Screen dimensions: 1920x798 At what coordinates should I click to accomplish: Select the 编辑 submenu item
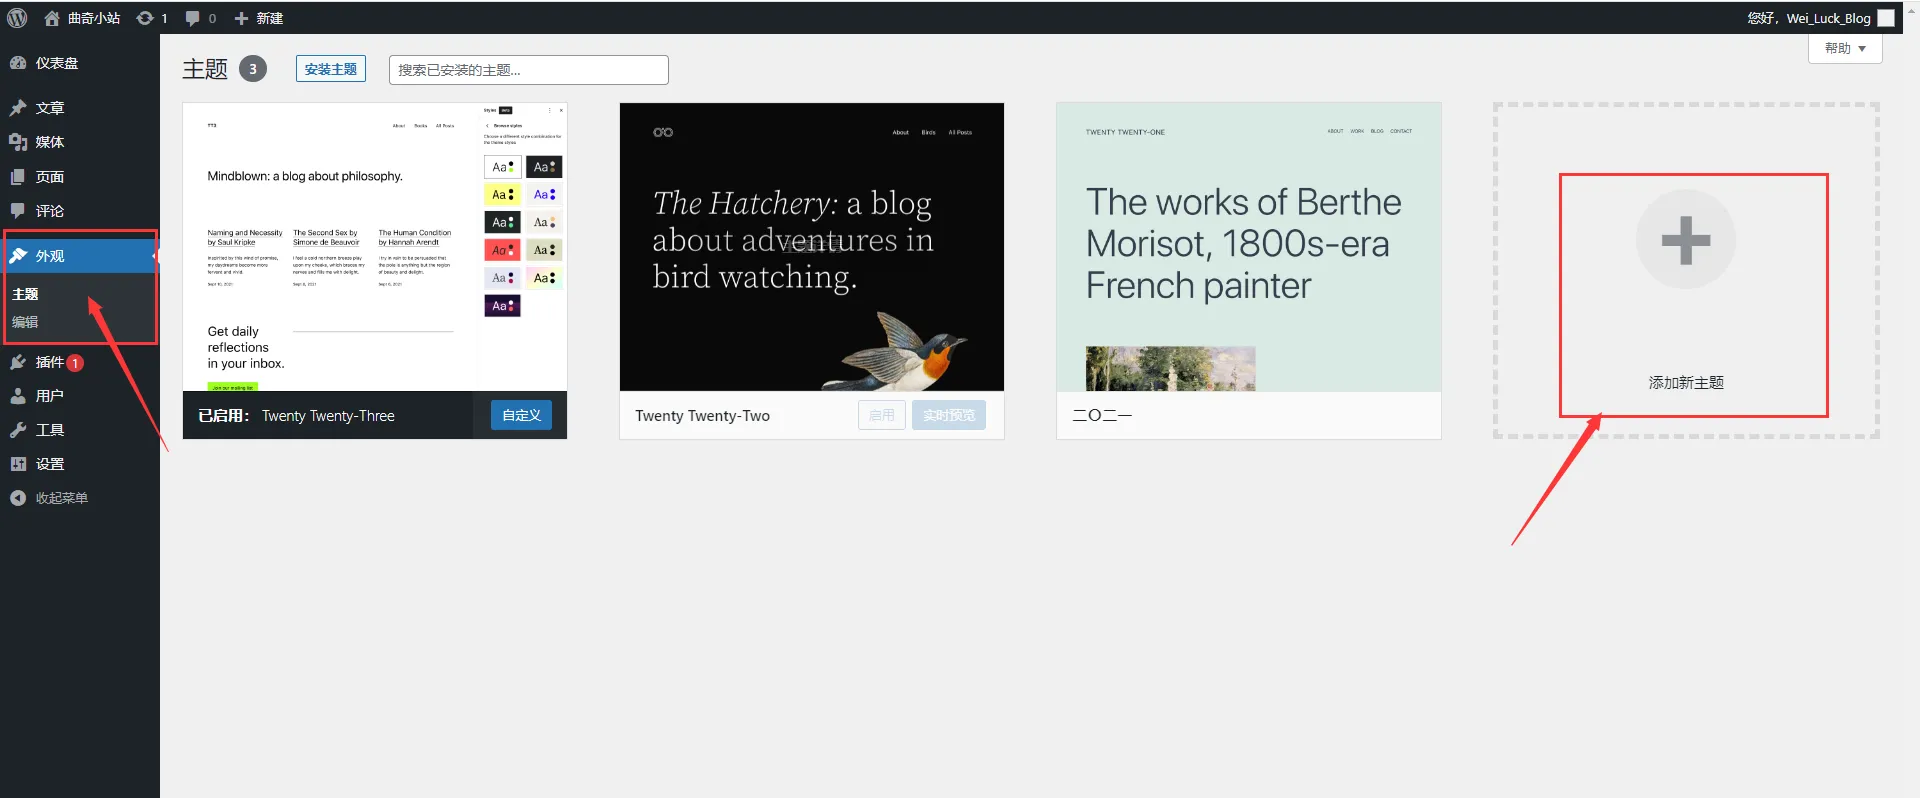pyautogui.click(x=25, y=322)
